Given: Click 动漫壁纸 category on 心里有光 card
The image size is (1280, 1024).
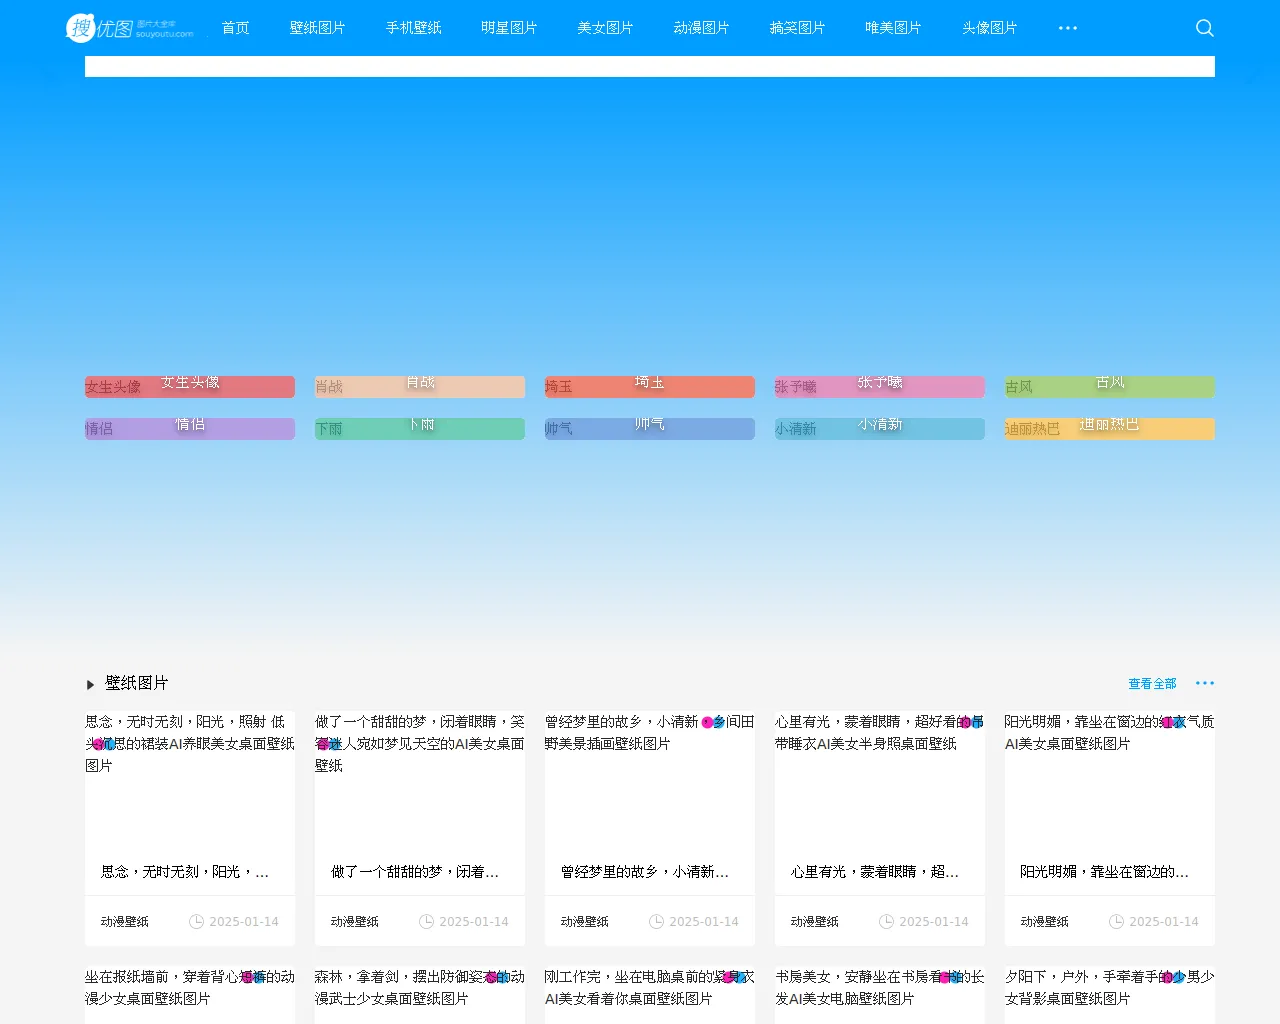Looking at the screenshot, I should pyautogui.click(x=815, y=922).
